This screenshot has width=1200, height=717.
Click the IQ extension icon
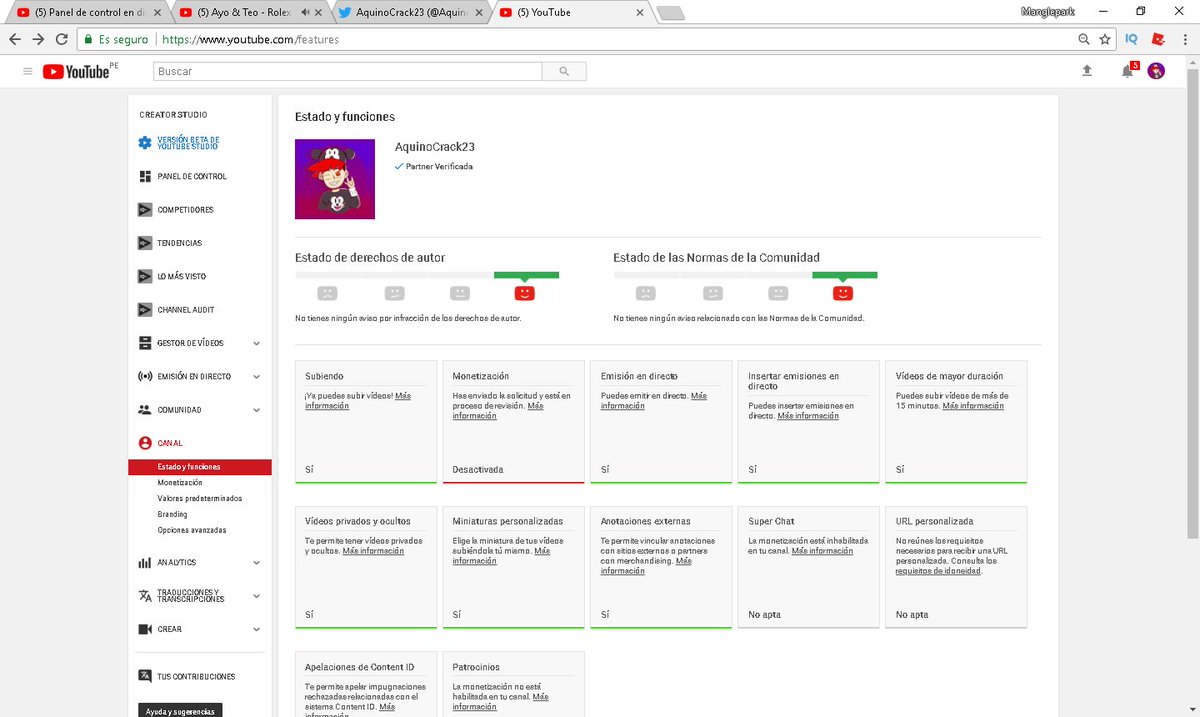tap(1131, 39)
